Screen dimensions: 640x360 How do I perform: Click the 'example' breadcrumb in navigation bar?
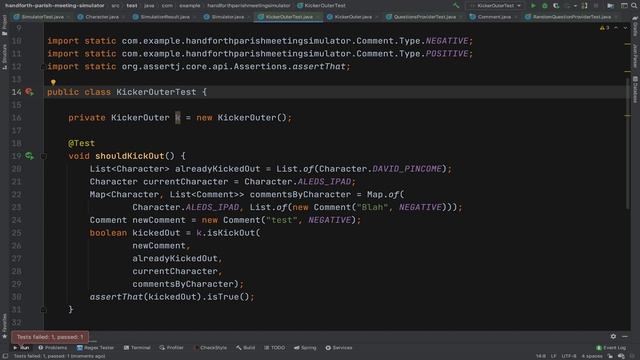click(190, 6)
